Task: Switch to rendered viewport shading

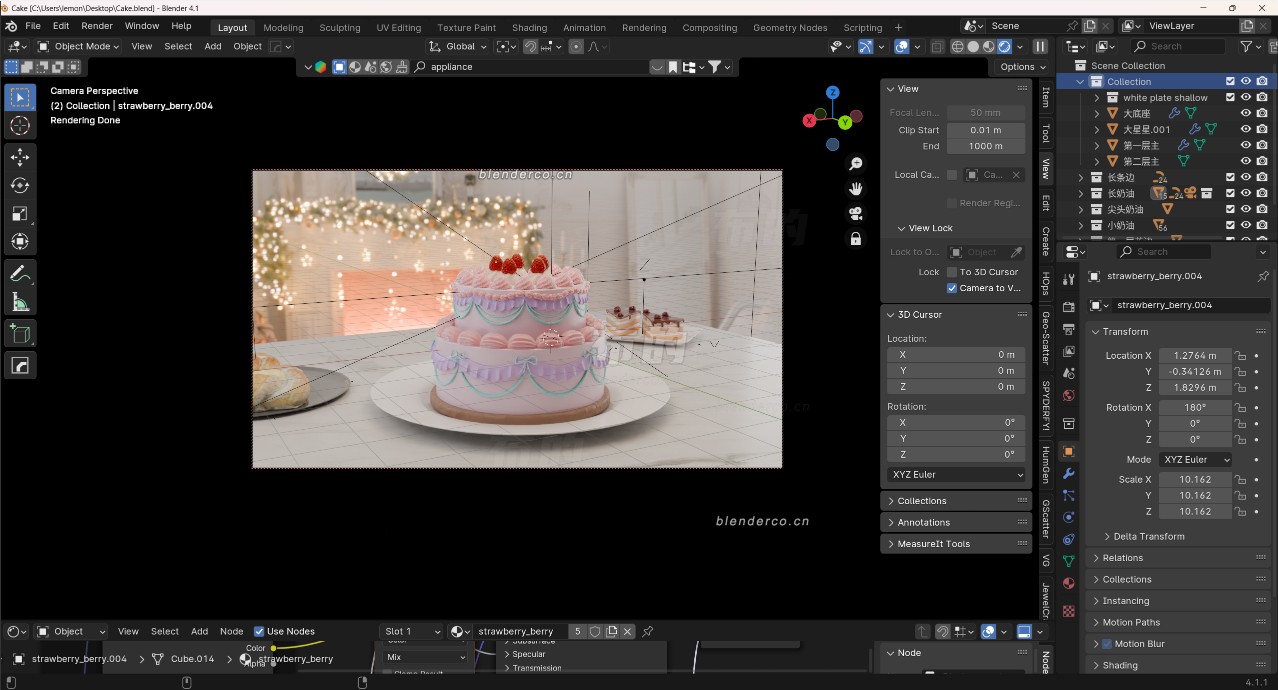Action: tap(1005, 46)
